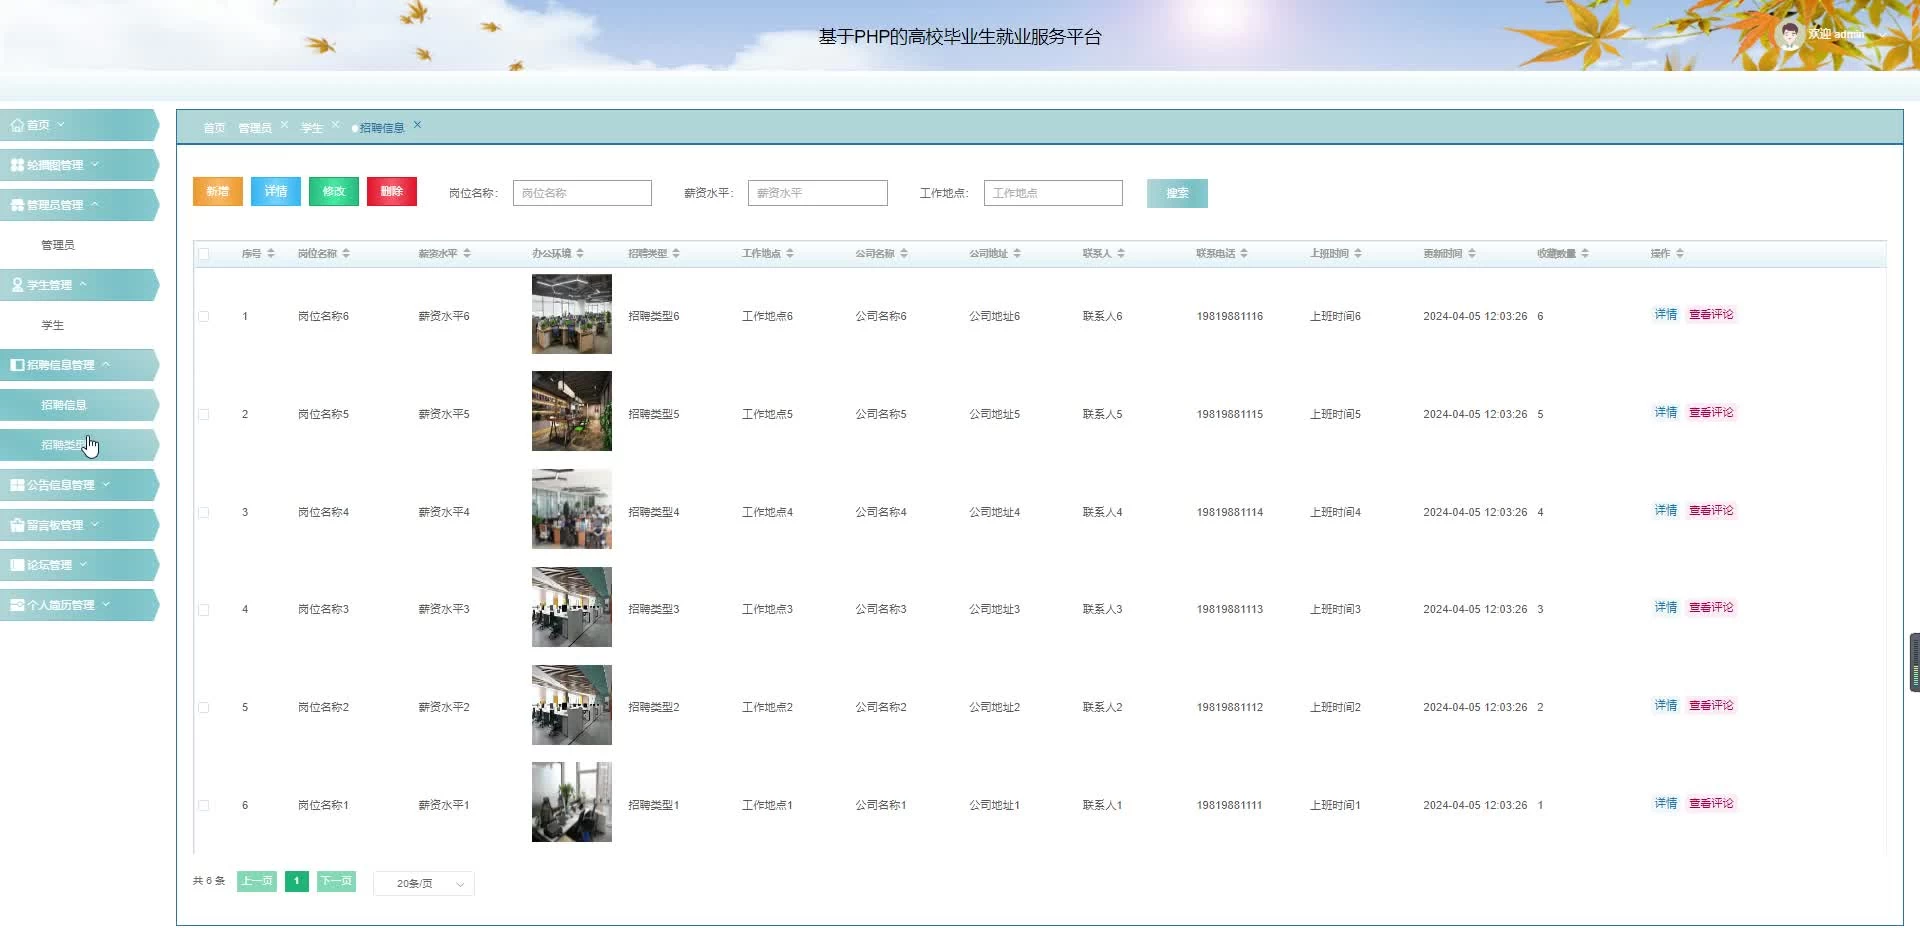Click the 轮播图管理 sidebar icon
The height and width of the screenshot is (948, 1920).
click(17, 165)
